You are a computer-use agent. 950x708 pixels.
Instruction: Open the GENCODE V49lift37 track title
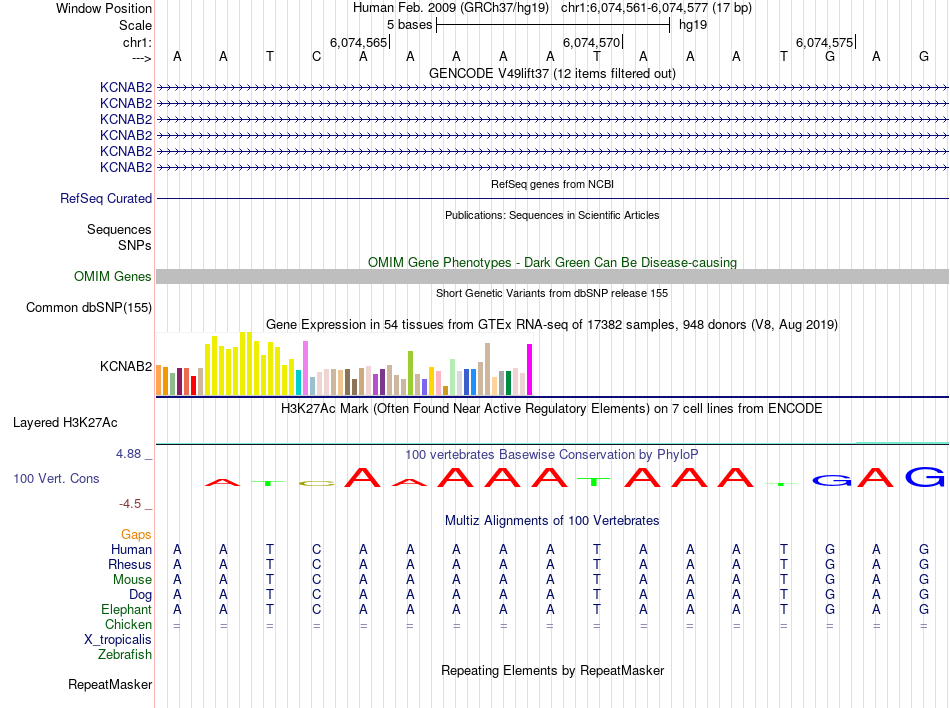click(552, 73)
